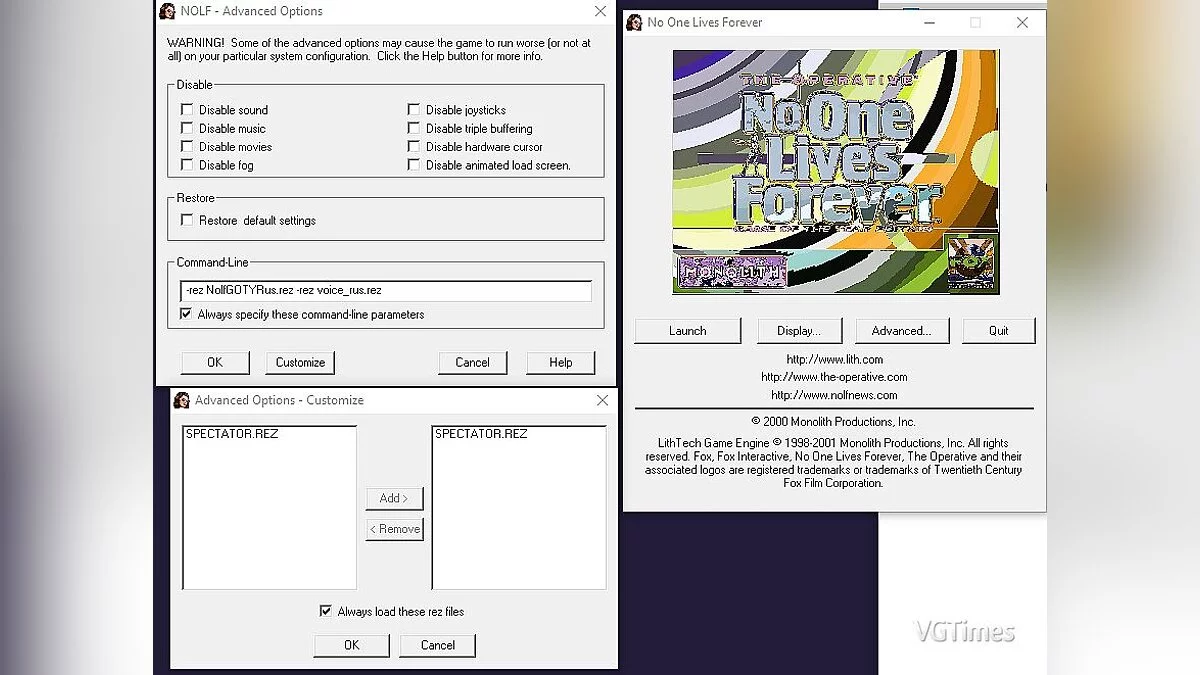Check Disable triple buffering
The image size is (1200, 675).
pos(414,128)
